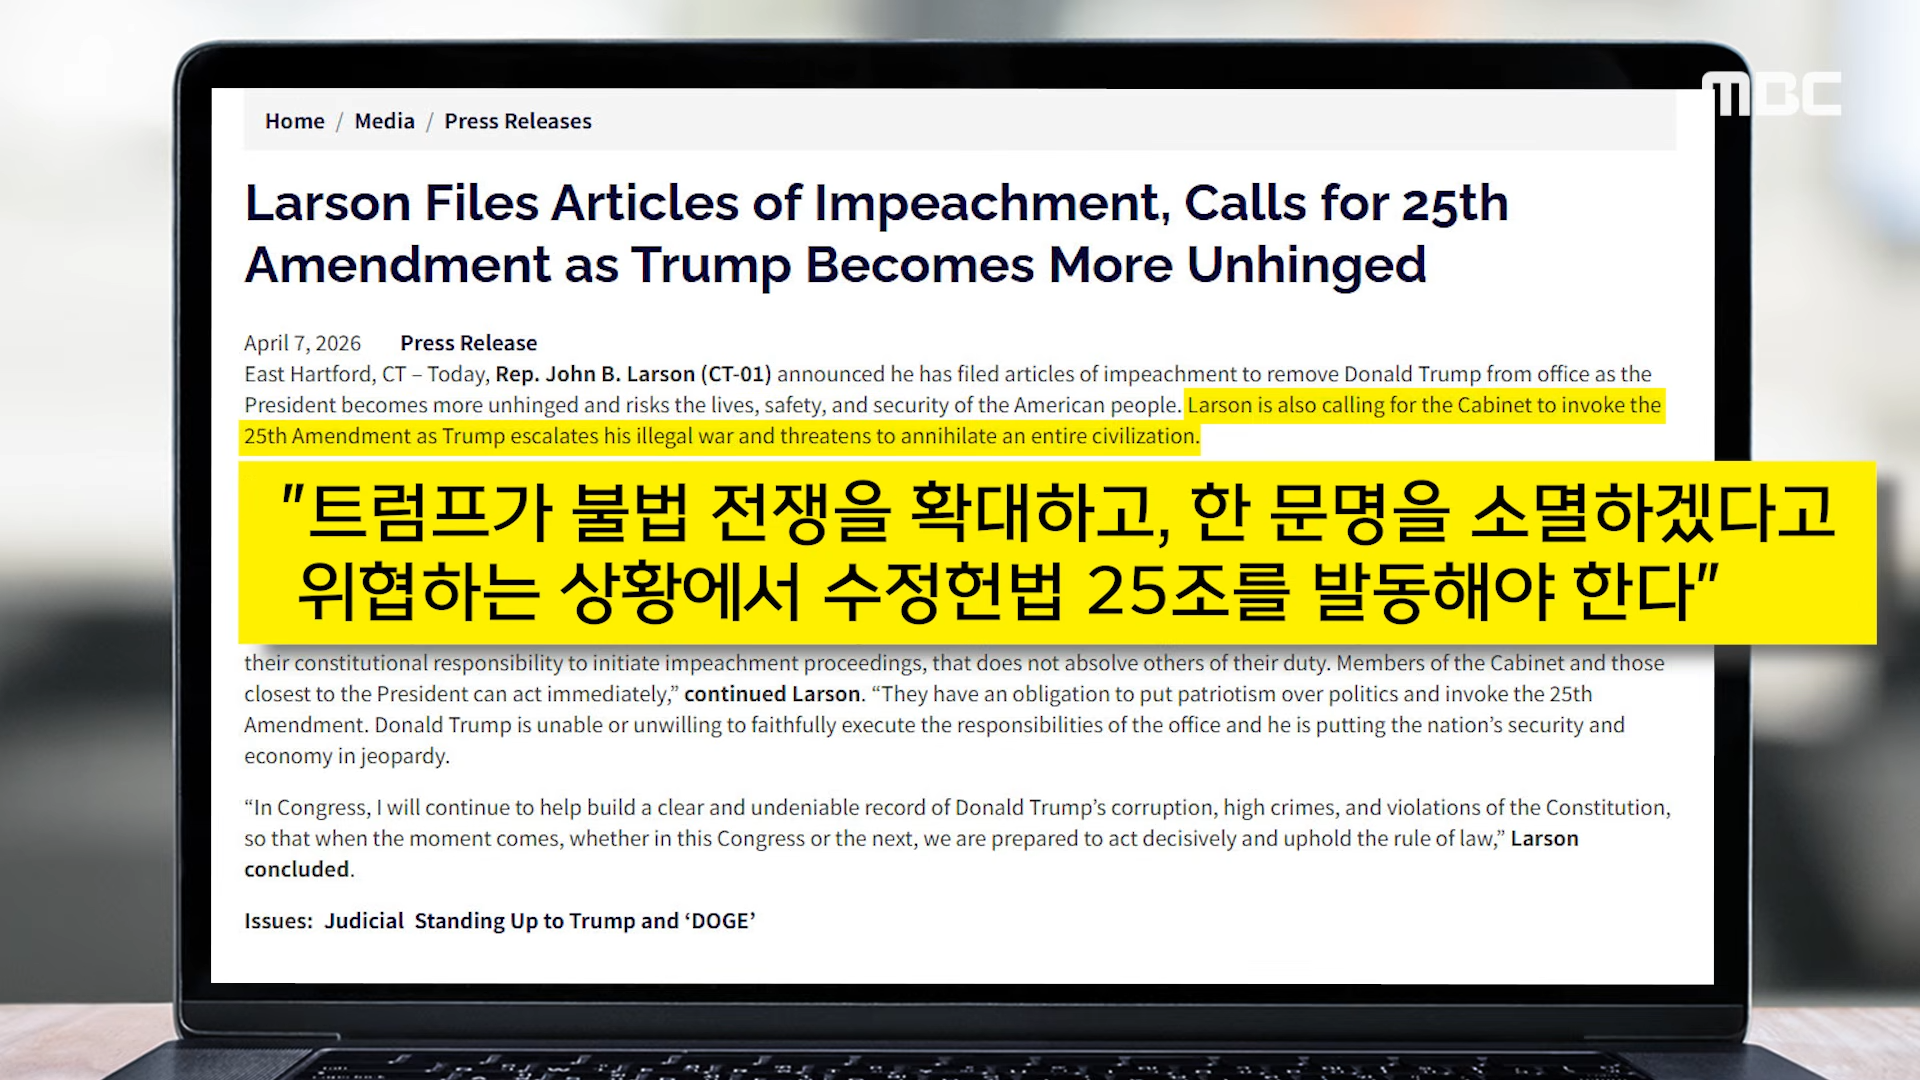This screenshot has height=1080, width=1920.
Task: Click paragraph starting 'their constitutional responsibility'
Action: click(x=954, y=709)
